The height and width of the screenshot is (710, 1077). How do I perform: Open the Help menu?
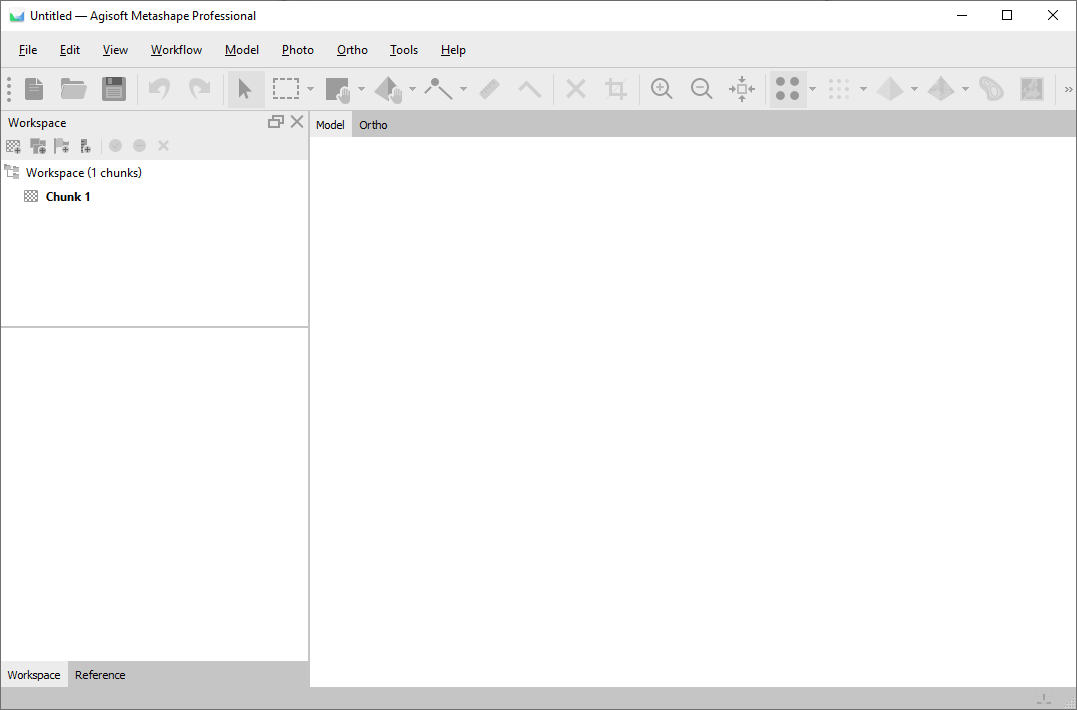453,50
